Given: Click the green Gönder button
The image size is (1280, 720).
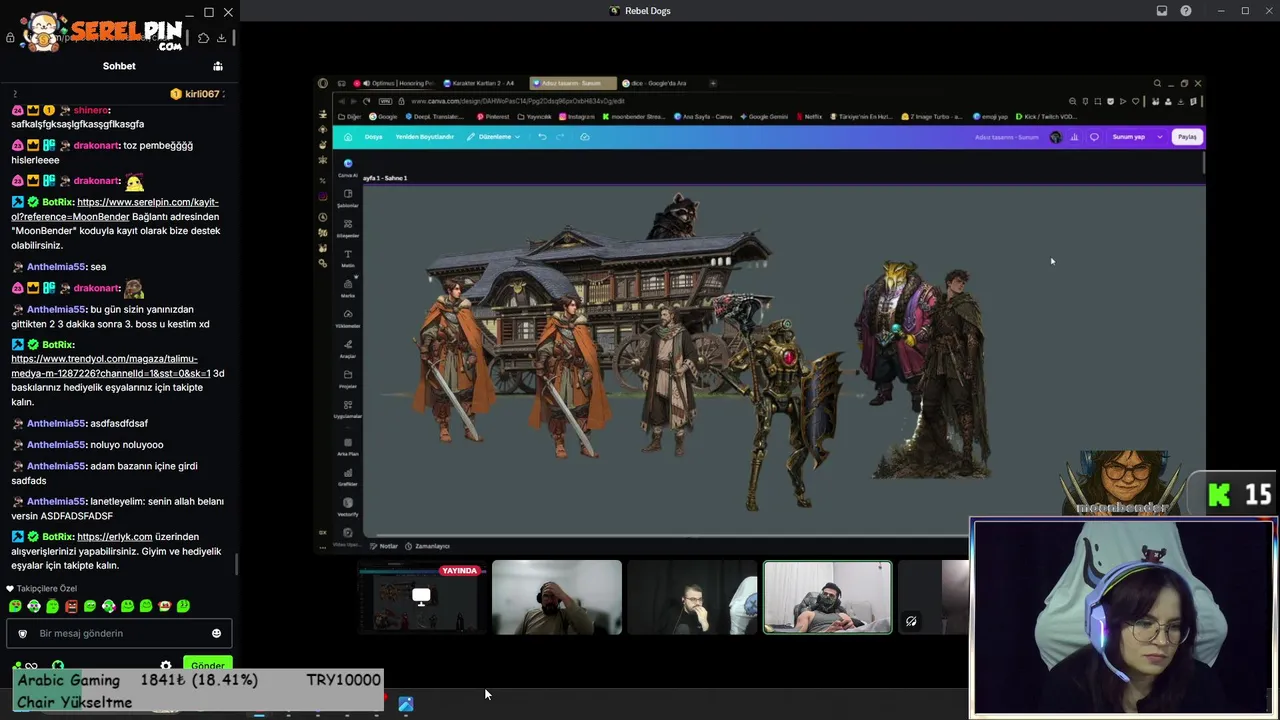Looking at the screenshot, I should [x=207, y=665].
